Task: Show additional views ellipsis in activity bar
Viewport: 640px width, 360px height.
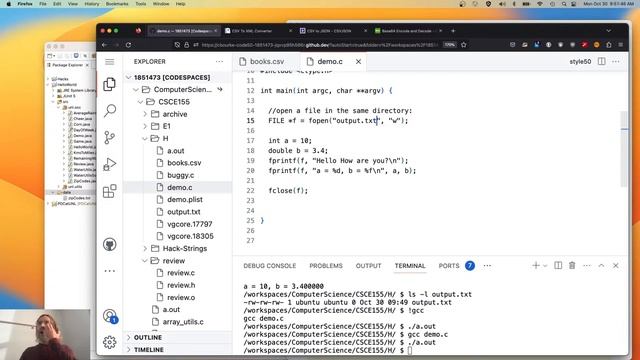Action: tap(109, 271)
